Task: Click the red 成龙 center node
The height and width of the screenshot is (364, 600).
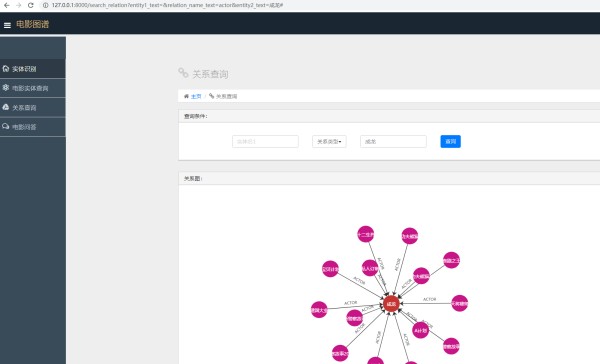Action: click(391, 304)
